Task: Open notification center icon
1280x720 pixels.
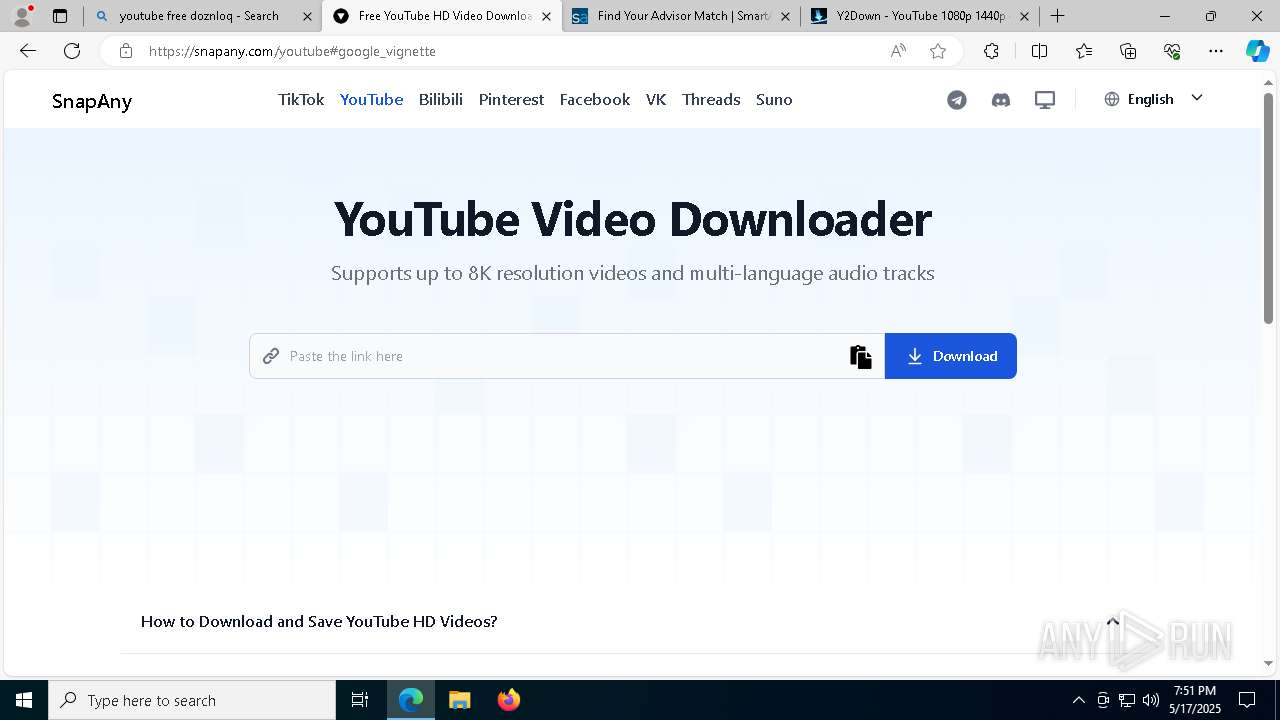Action: coord(1247,700)
